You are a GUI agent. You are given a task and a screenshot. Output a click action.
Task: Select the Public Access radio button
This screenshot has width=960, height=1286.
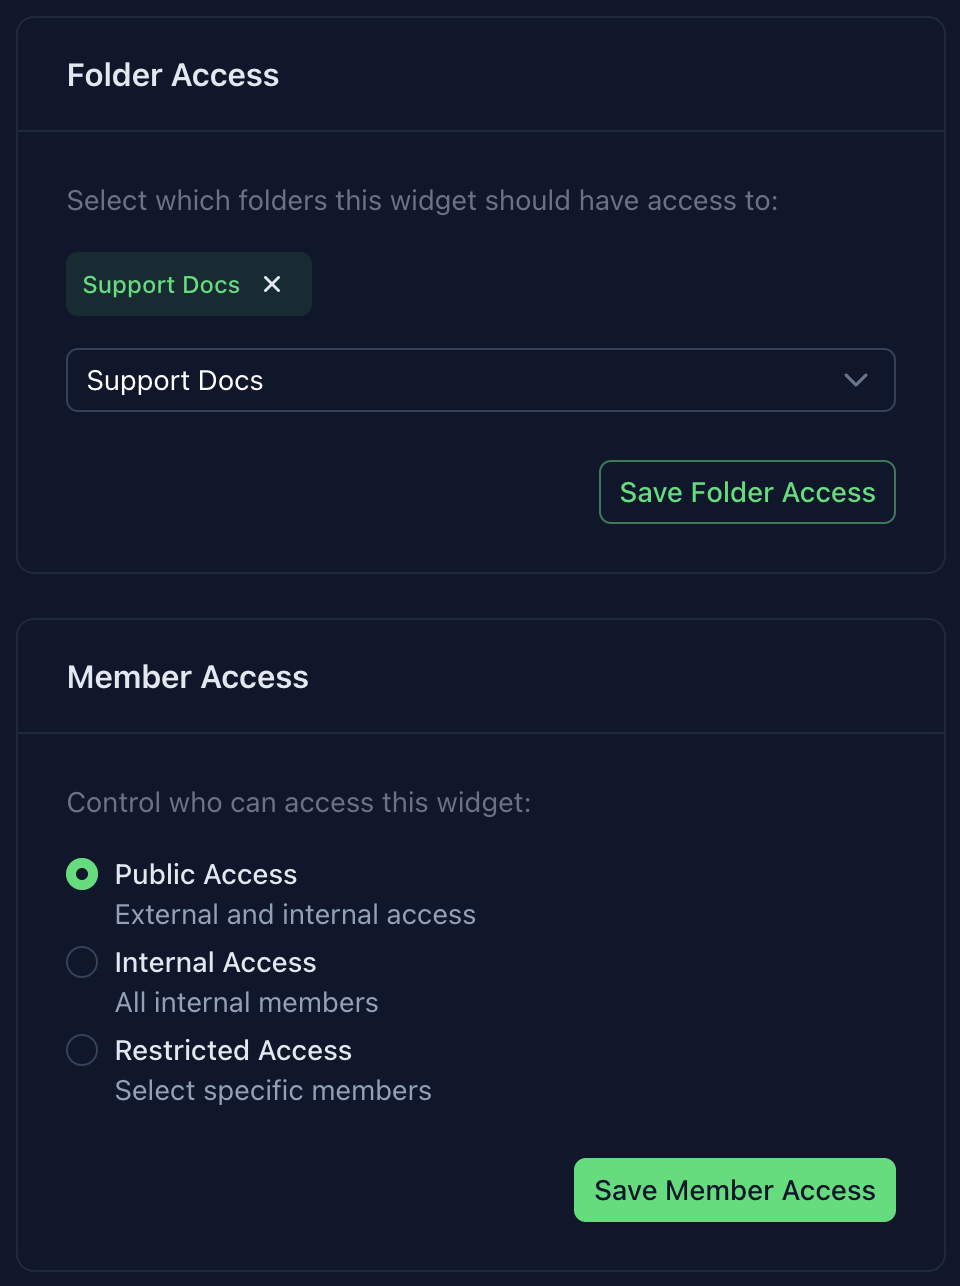tap(82, 874)
